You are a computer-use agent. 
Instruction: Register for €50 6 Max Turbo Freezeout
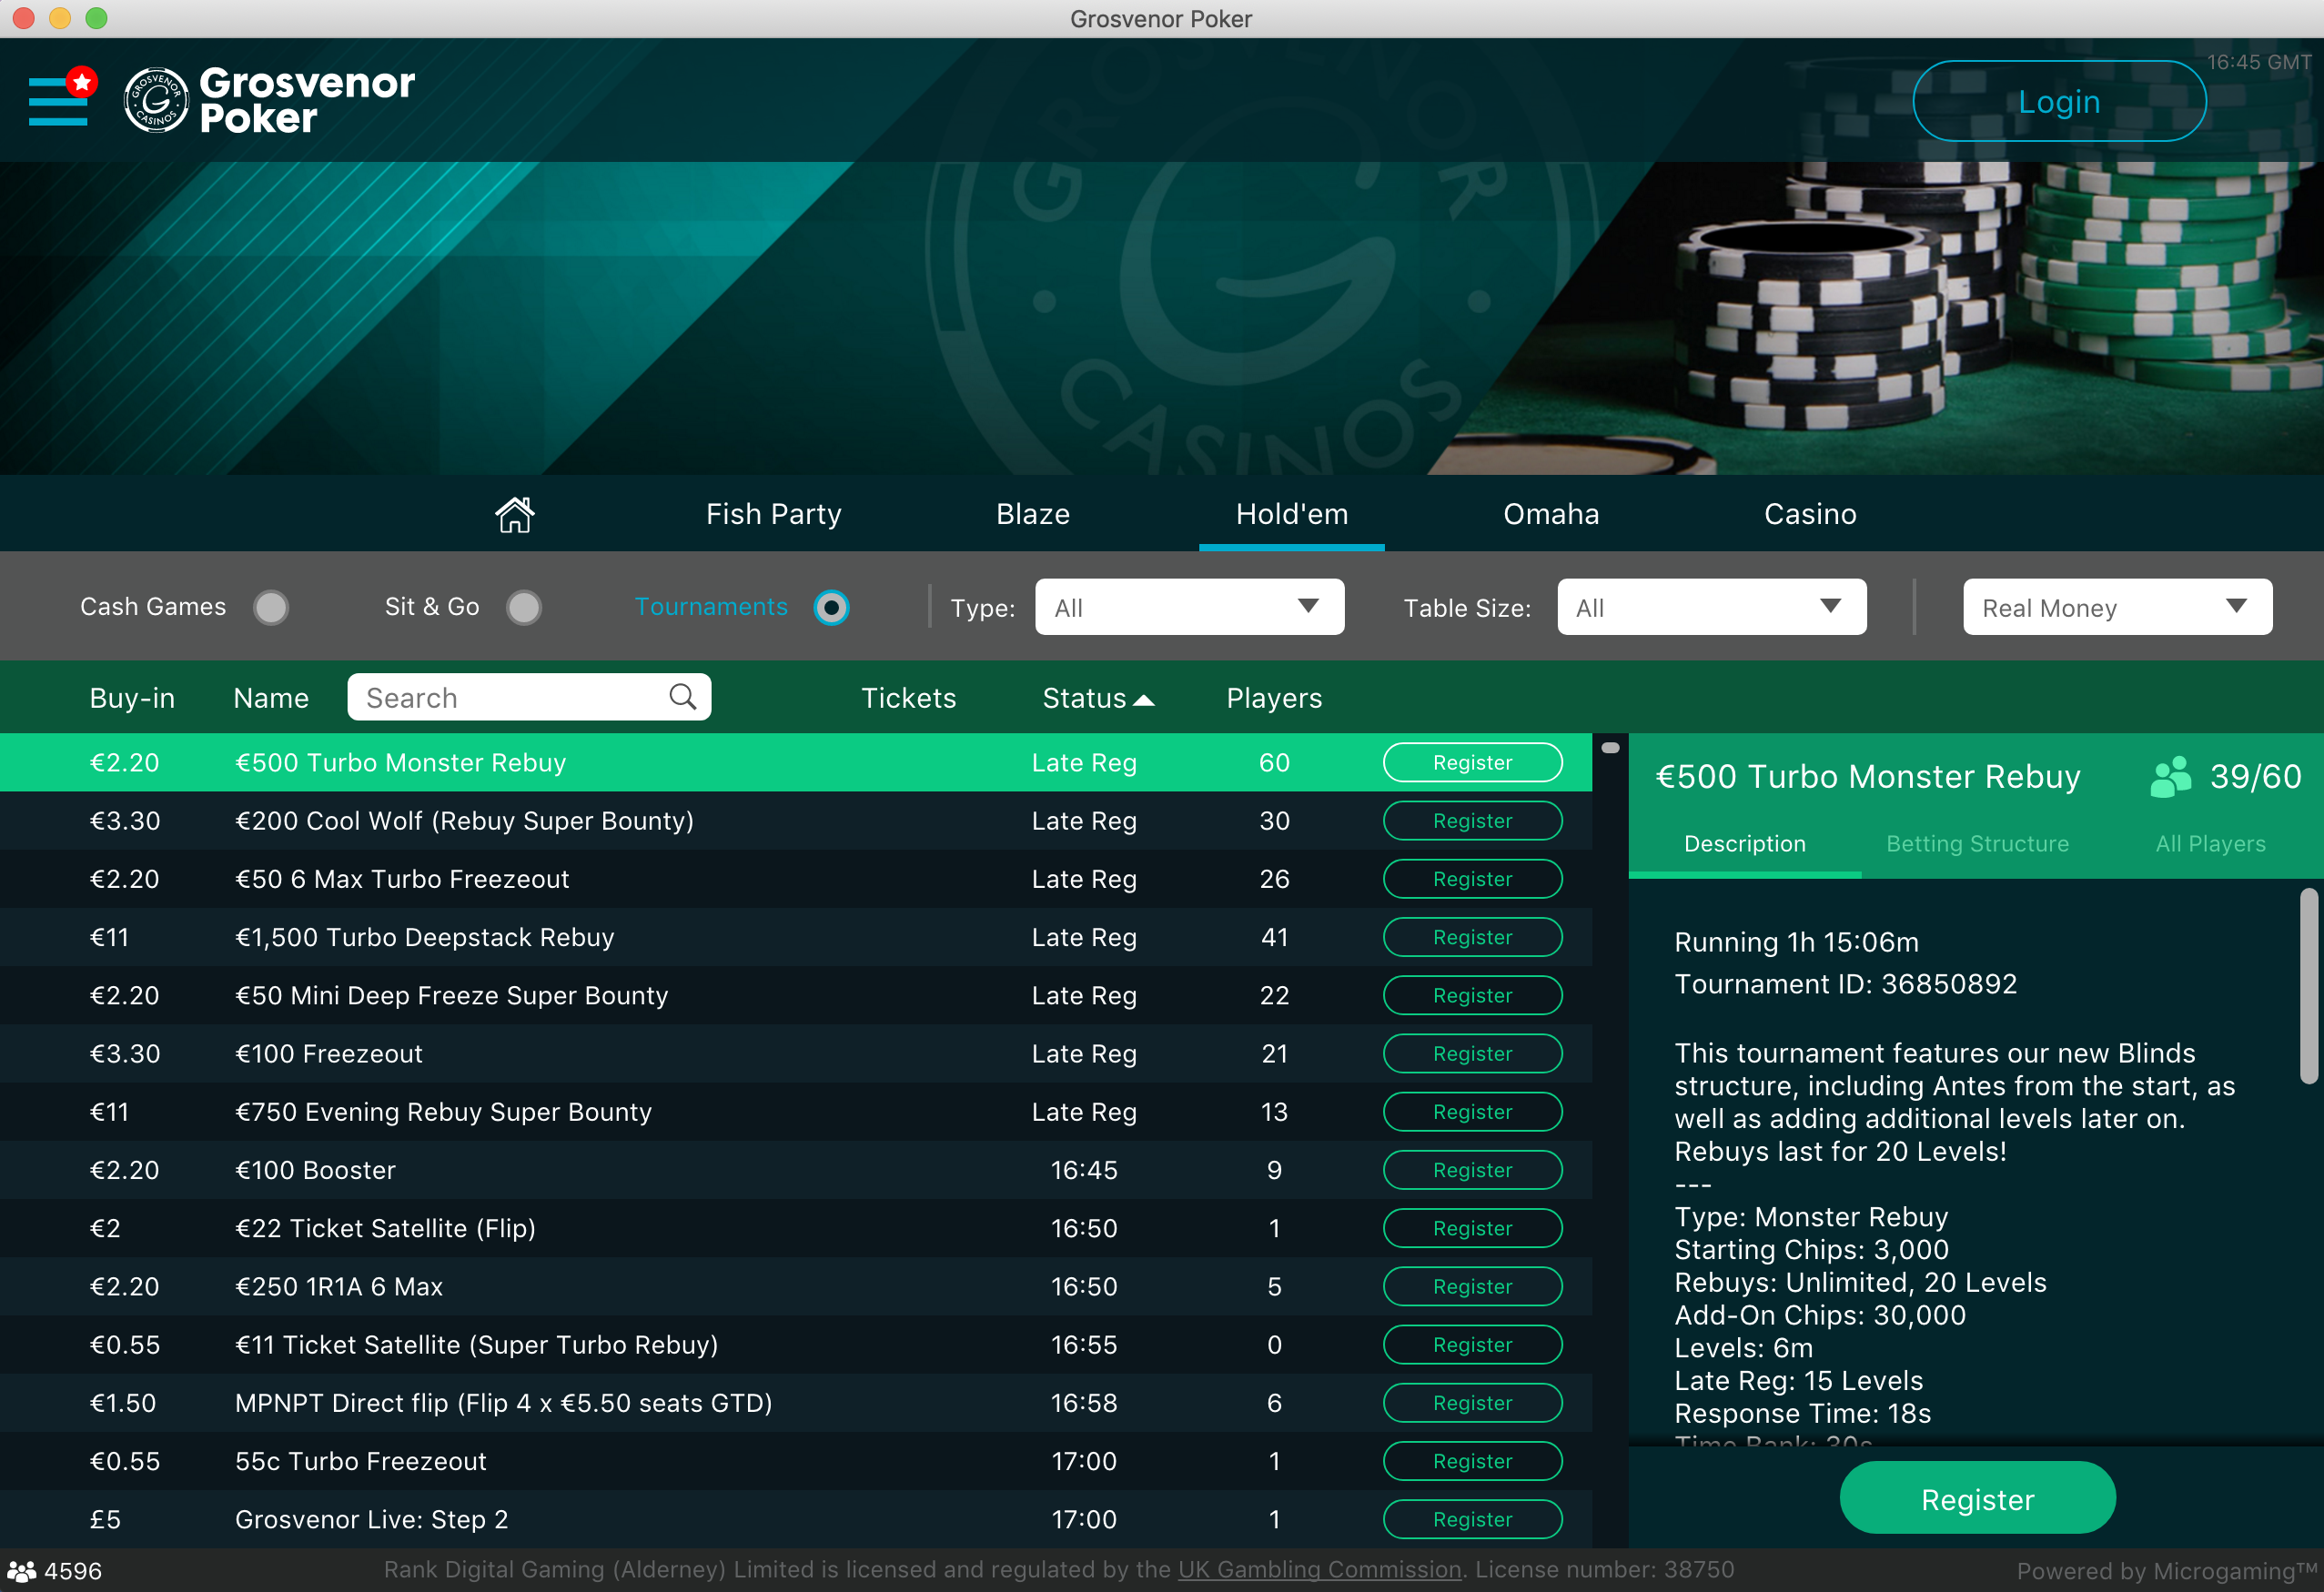[1472, 879]
